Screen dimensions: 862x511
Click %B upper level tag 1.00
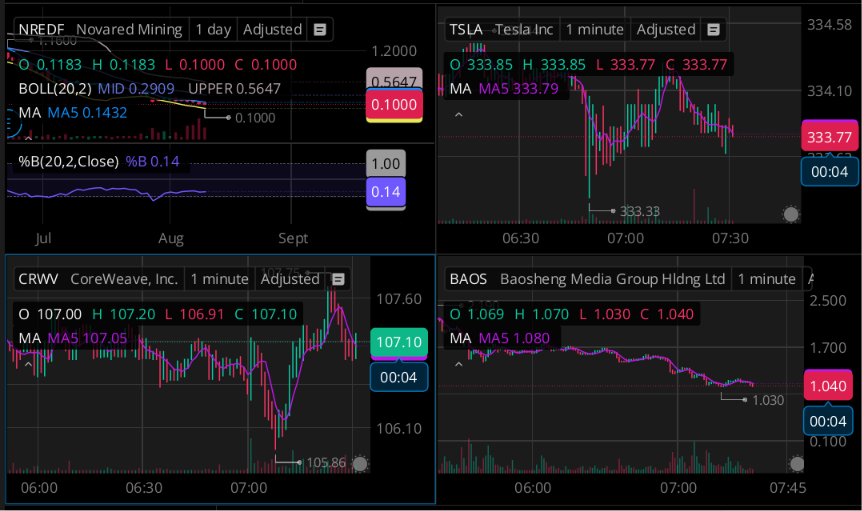click(386, 163)
